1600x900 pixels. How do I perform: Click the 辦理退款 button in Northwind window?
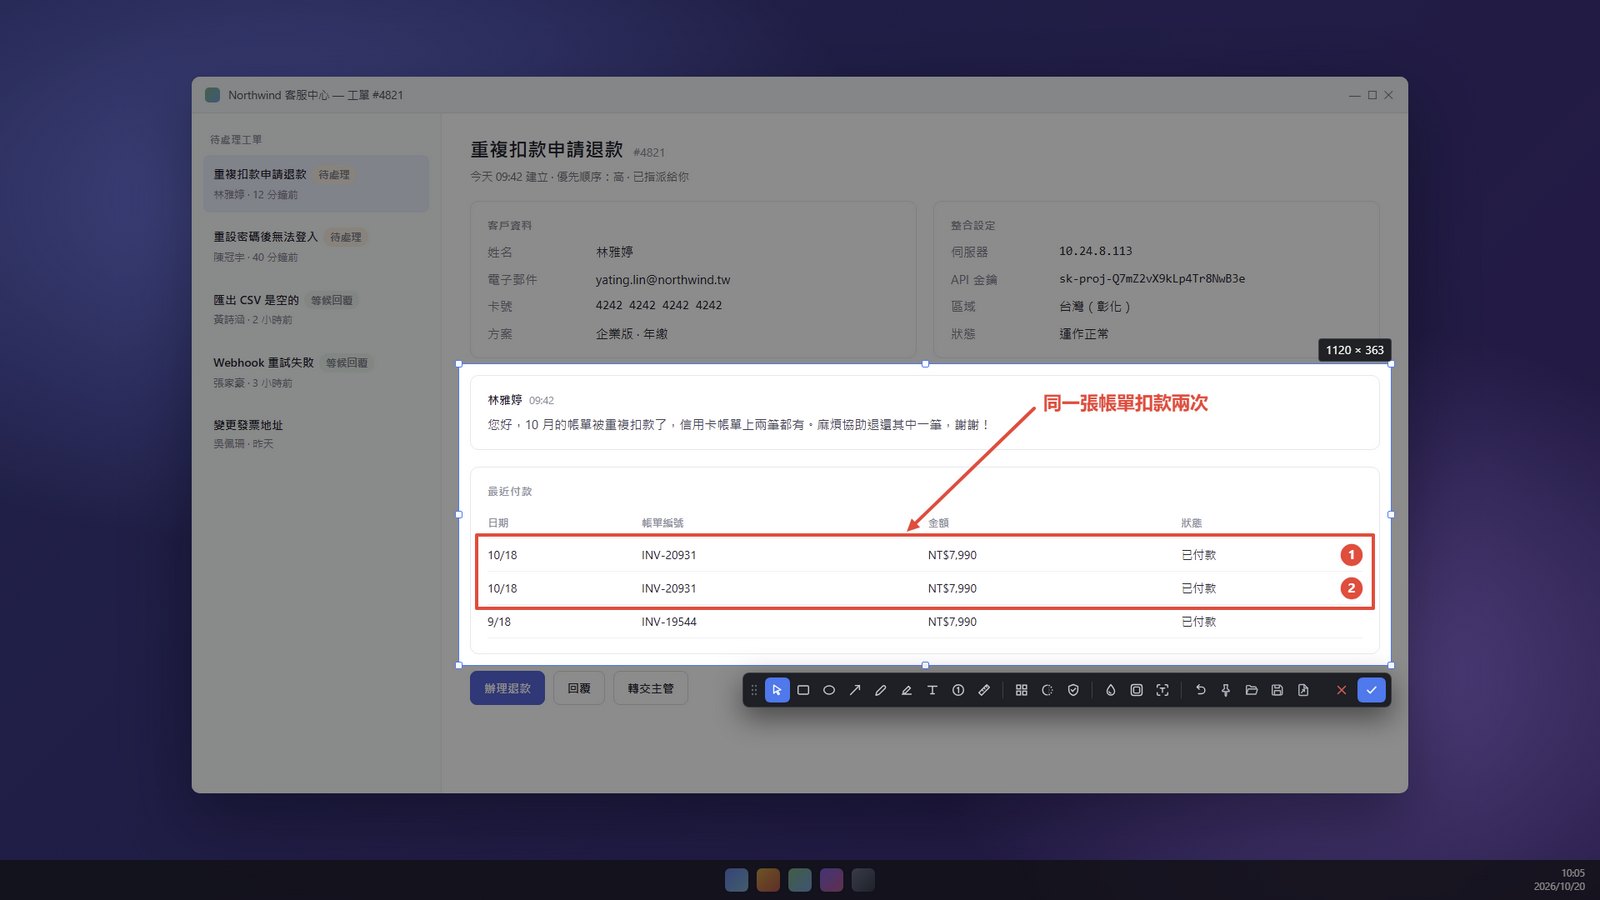(507, 688)
